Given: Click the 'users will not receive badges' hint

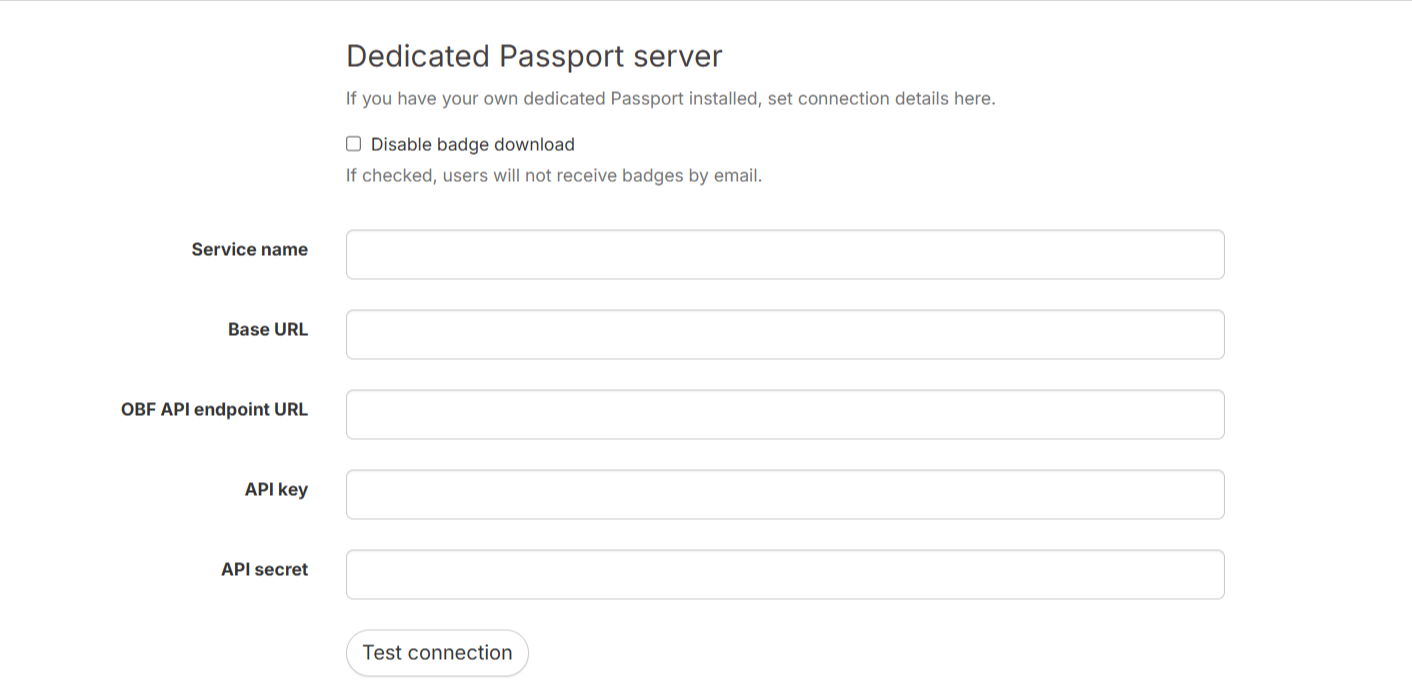Looking at the screenshot, I should click(553, 176).
